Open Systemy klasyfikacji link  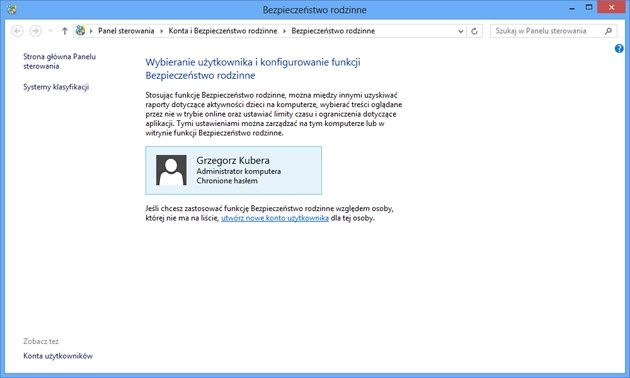[x=56, y=87]
